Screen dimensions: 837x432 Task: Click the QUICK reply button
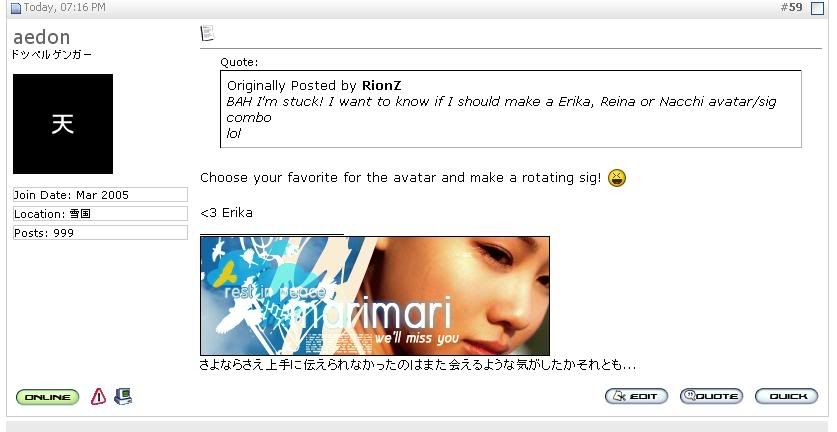pyautogui.click(x=786, y=396)
